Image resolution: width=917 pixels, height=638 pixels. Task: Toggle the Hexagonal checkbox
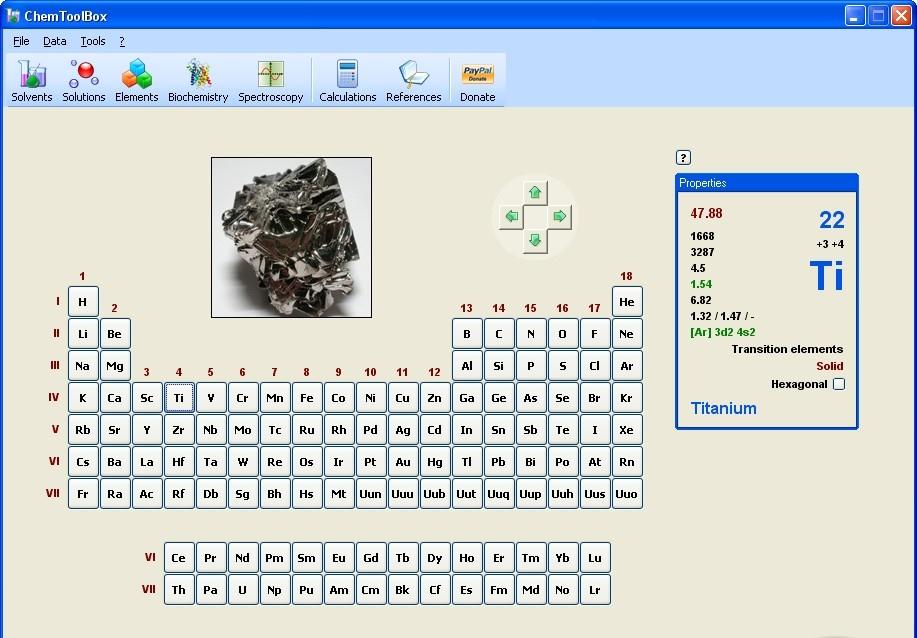tap(839, 384)
